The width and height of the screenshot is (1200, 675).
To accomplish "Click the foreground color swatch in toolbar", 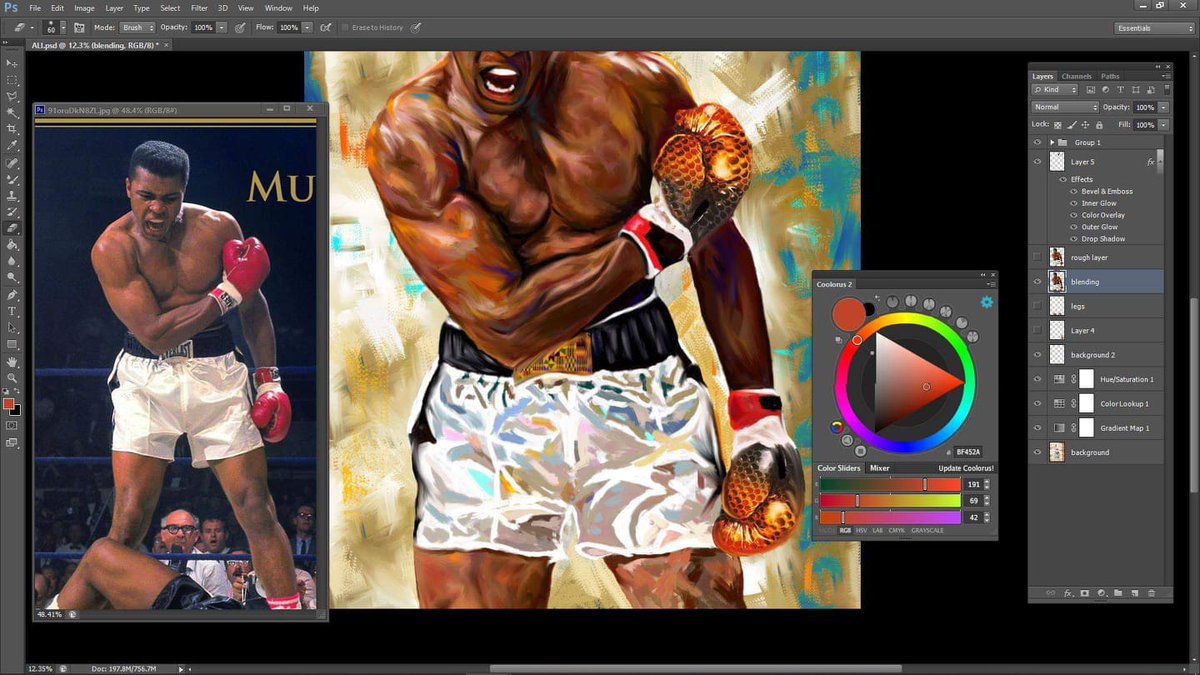I will [x=9, y=404].
